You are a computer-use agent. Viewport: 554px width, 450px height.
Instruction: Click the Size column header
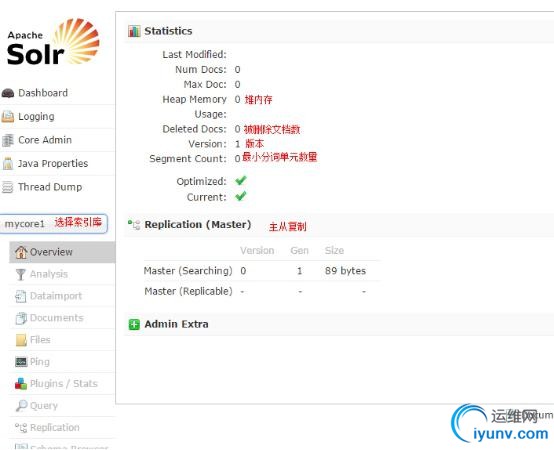click(x=334, y=250)
